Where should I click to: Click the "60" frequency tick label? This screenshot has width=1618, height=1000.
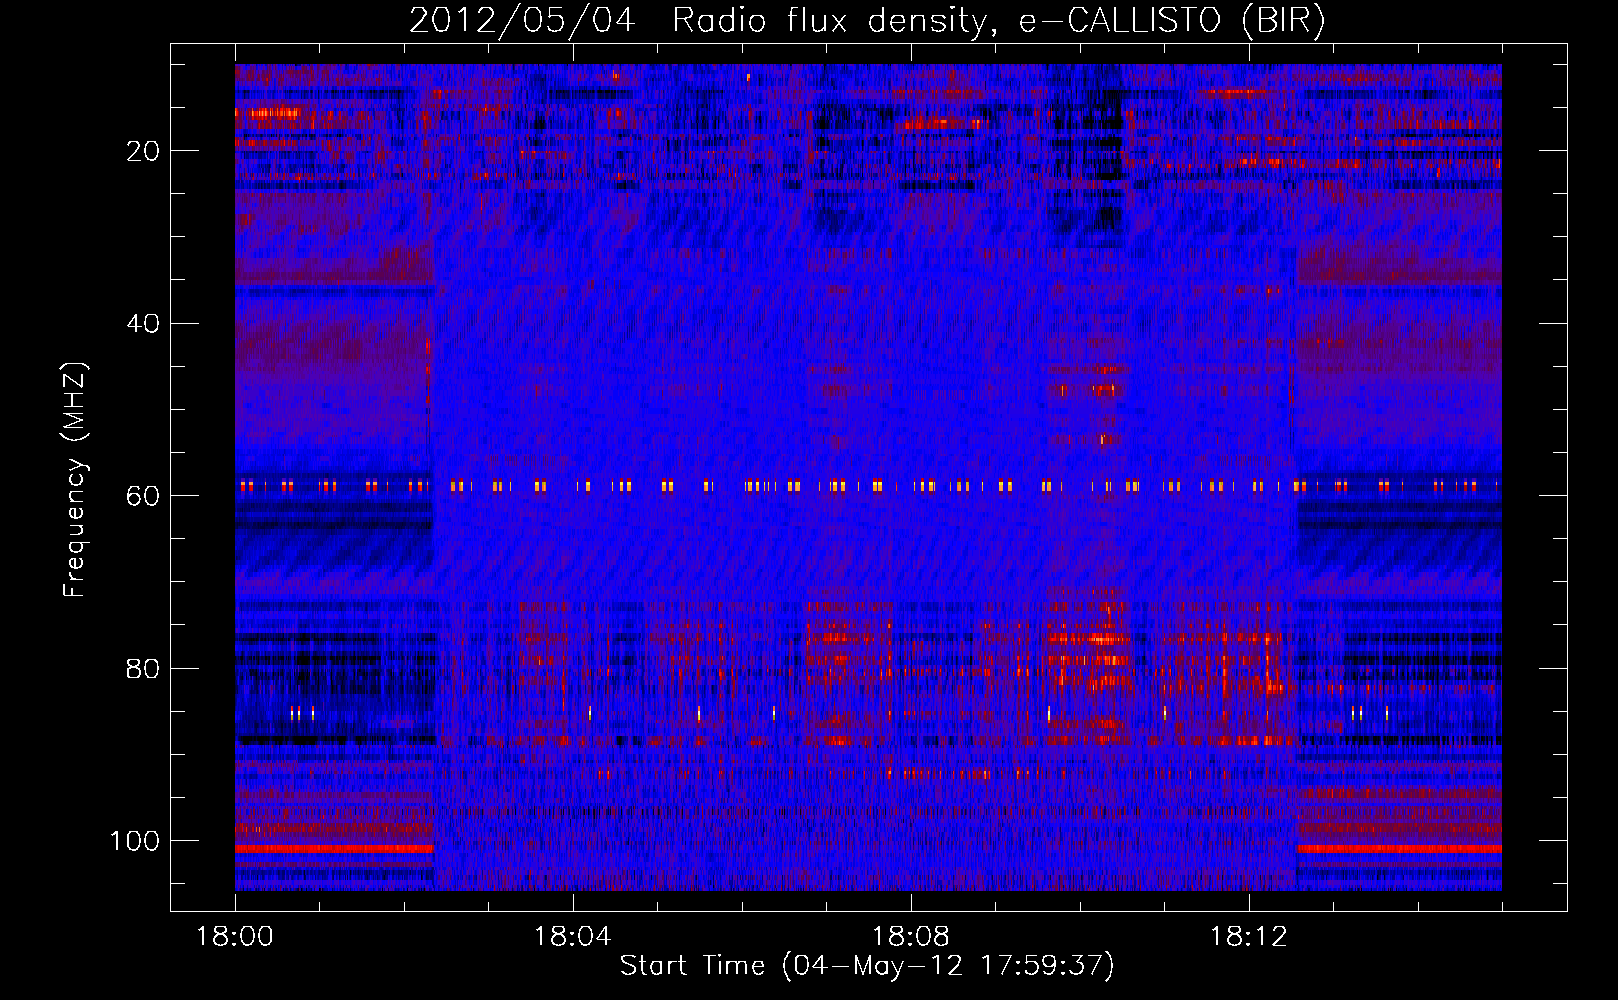coord(143,497)
